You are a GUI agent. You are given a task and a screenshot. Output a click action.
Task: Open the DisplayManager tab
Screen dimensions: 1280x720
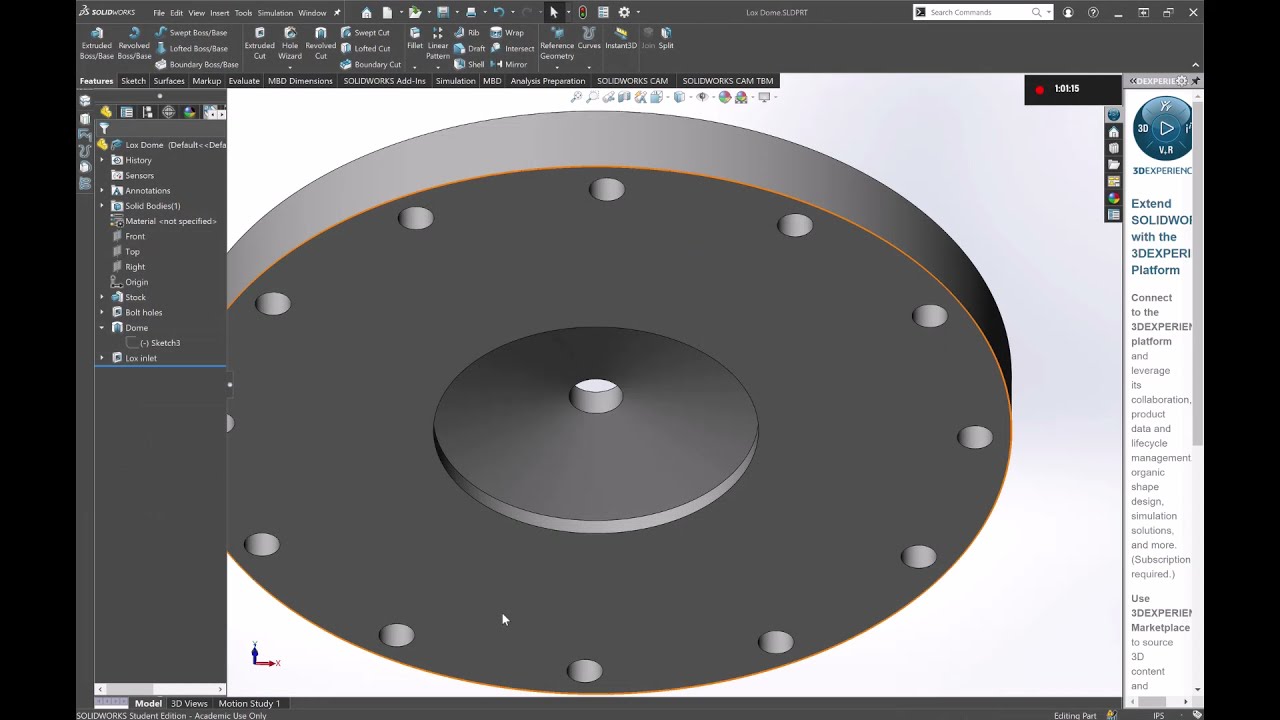tap(189, 112)
